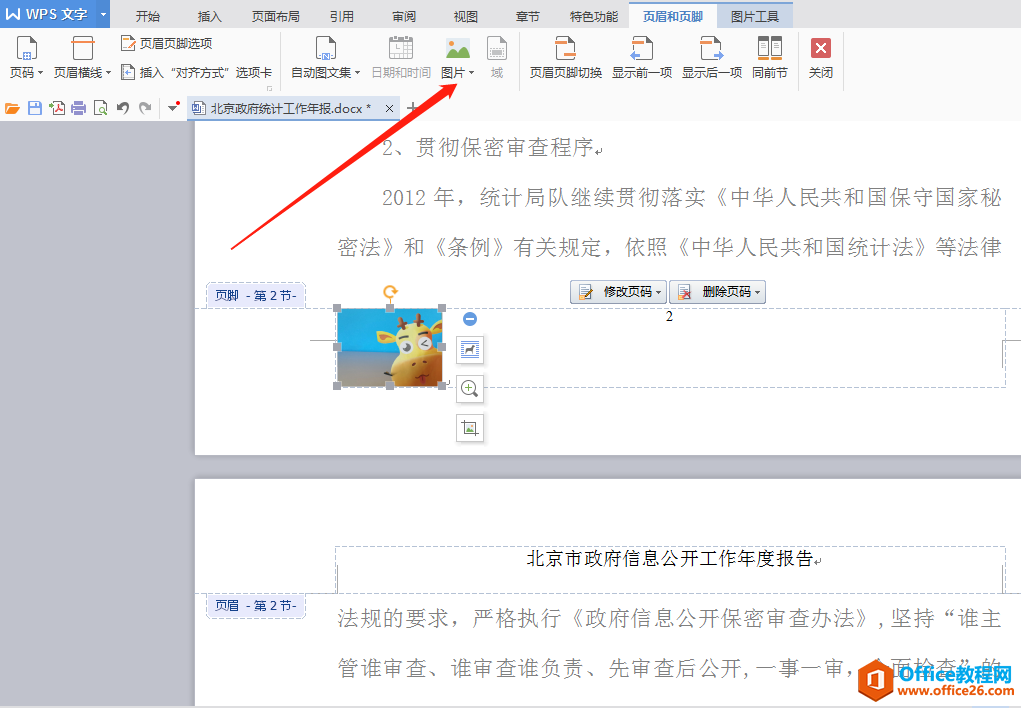Redo the last action
1021x708 pixels.
tap(145, 108)
